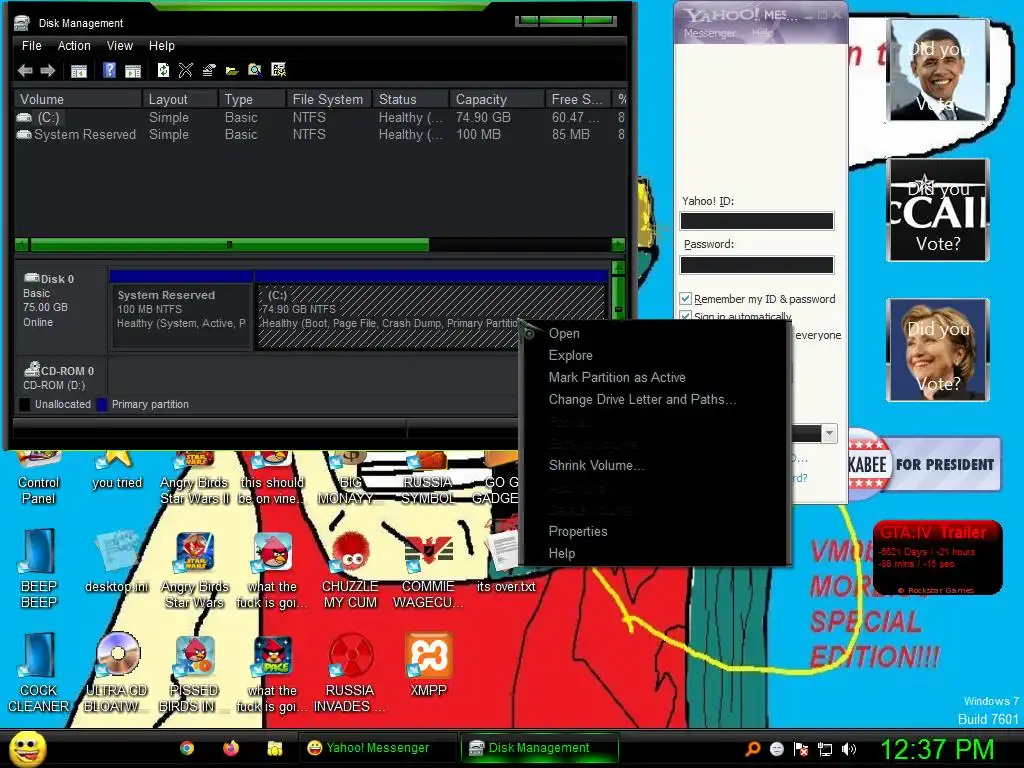1024x768 pixels.
Task: Choose Help from the context menu
Action: click(x=656, y=553)
